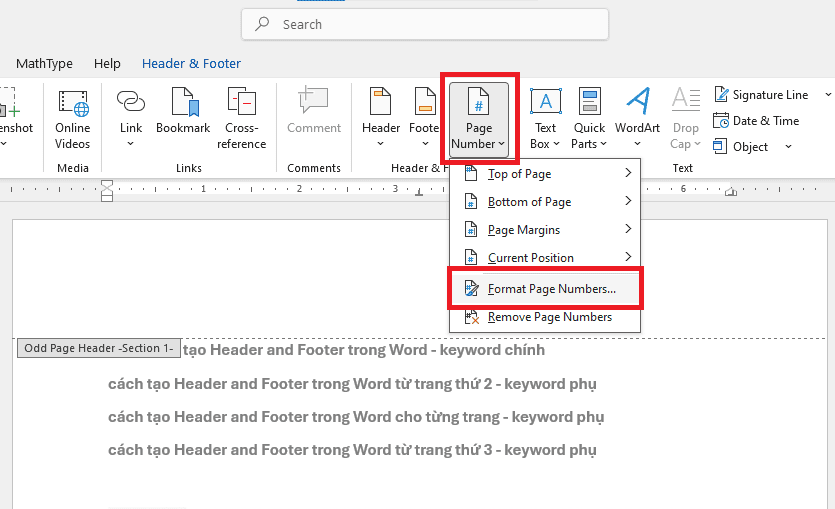Open the Header gallery button

(x=380, y=119)
